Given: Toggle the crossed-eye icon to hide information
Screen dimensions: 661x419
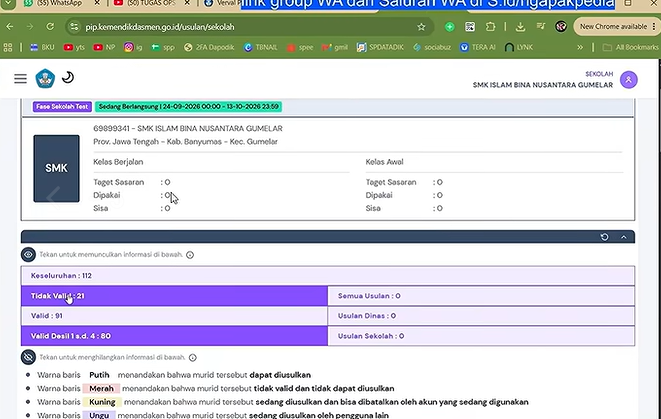Looking at the screenshot, I should [28, 357].
